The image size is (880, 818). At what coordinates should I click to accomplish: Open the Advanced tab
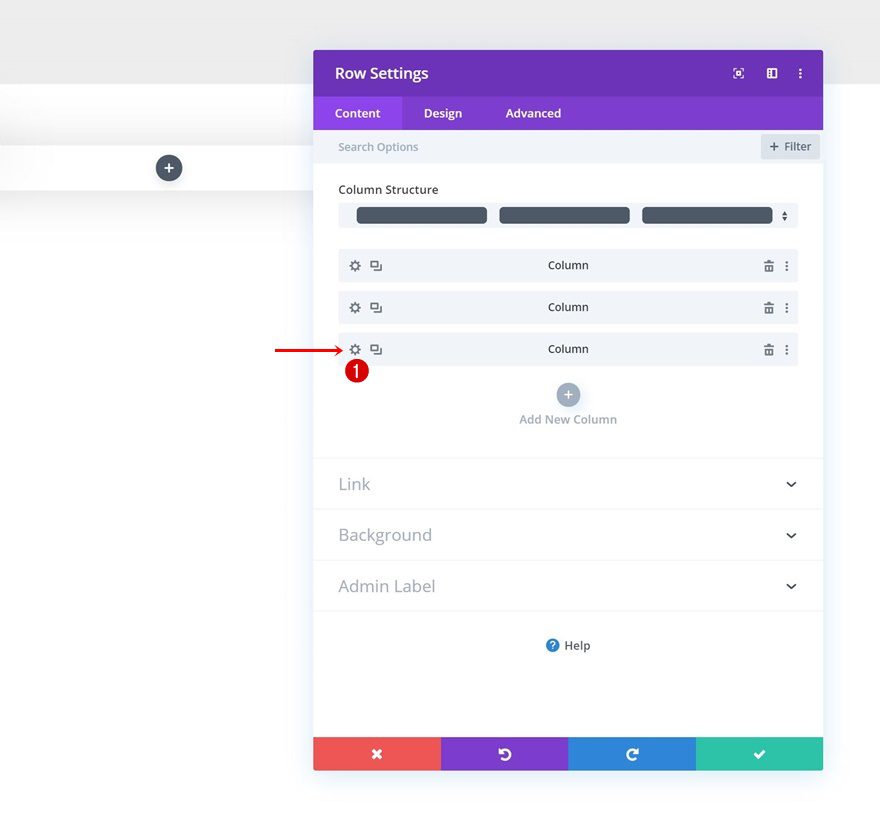point(532,113)
